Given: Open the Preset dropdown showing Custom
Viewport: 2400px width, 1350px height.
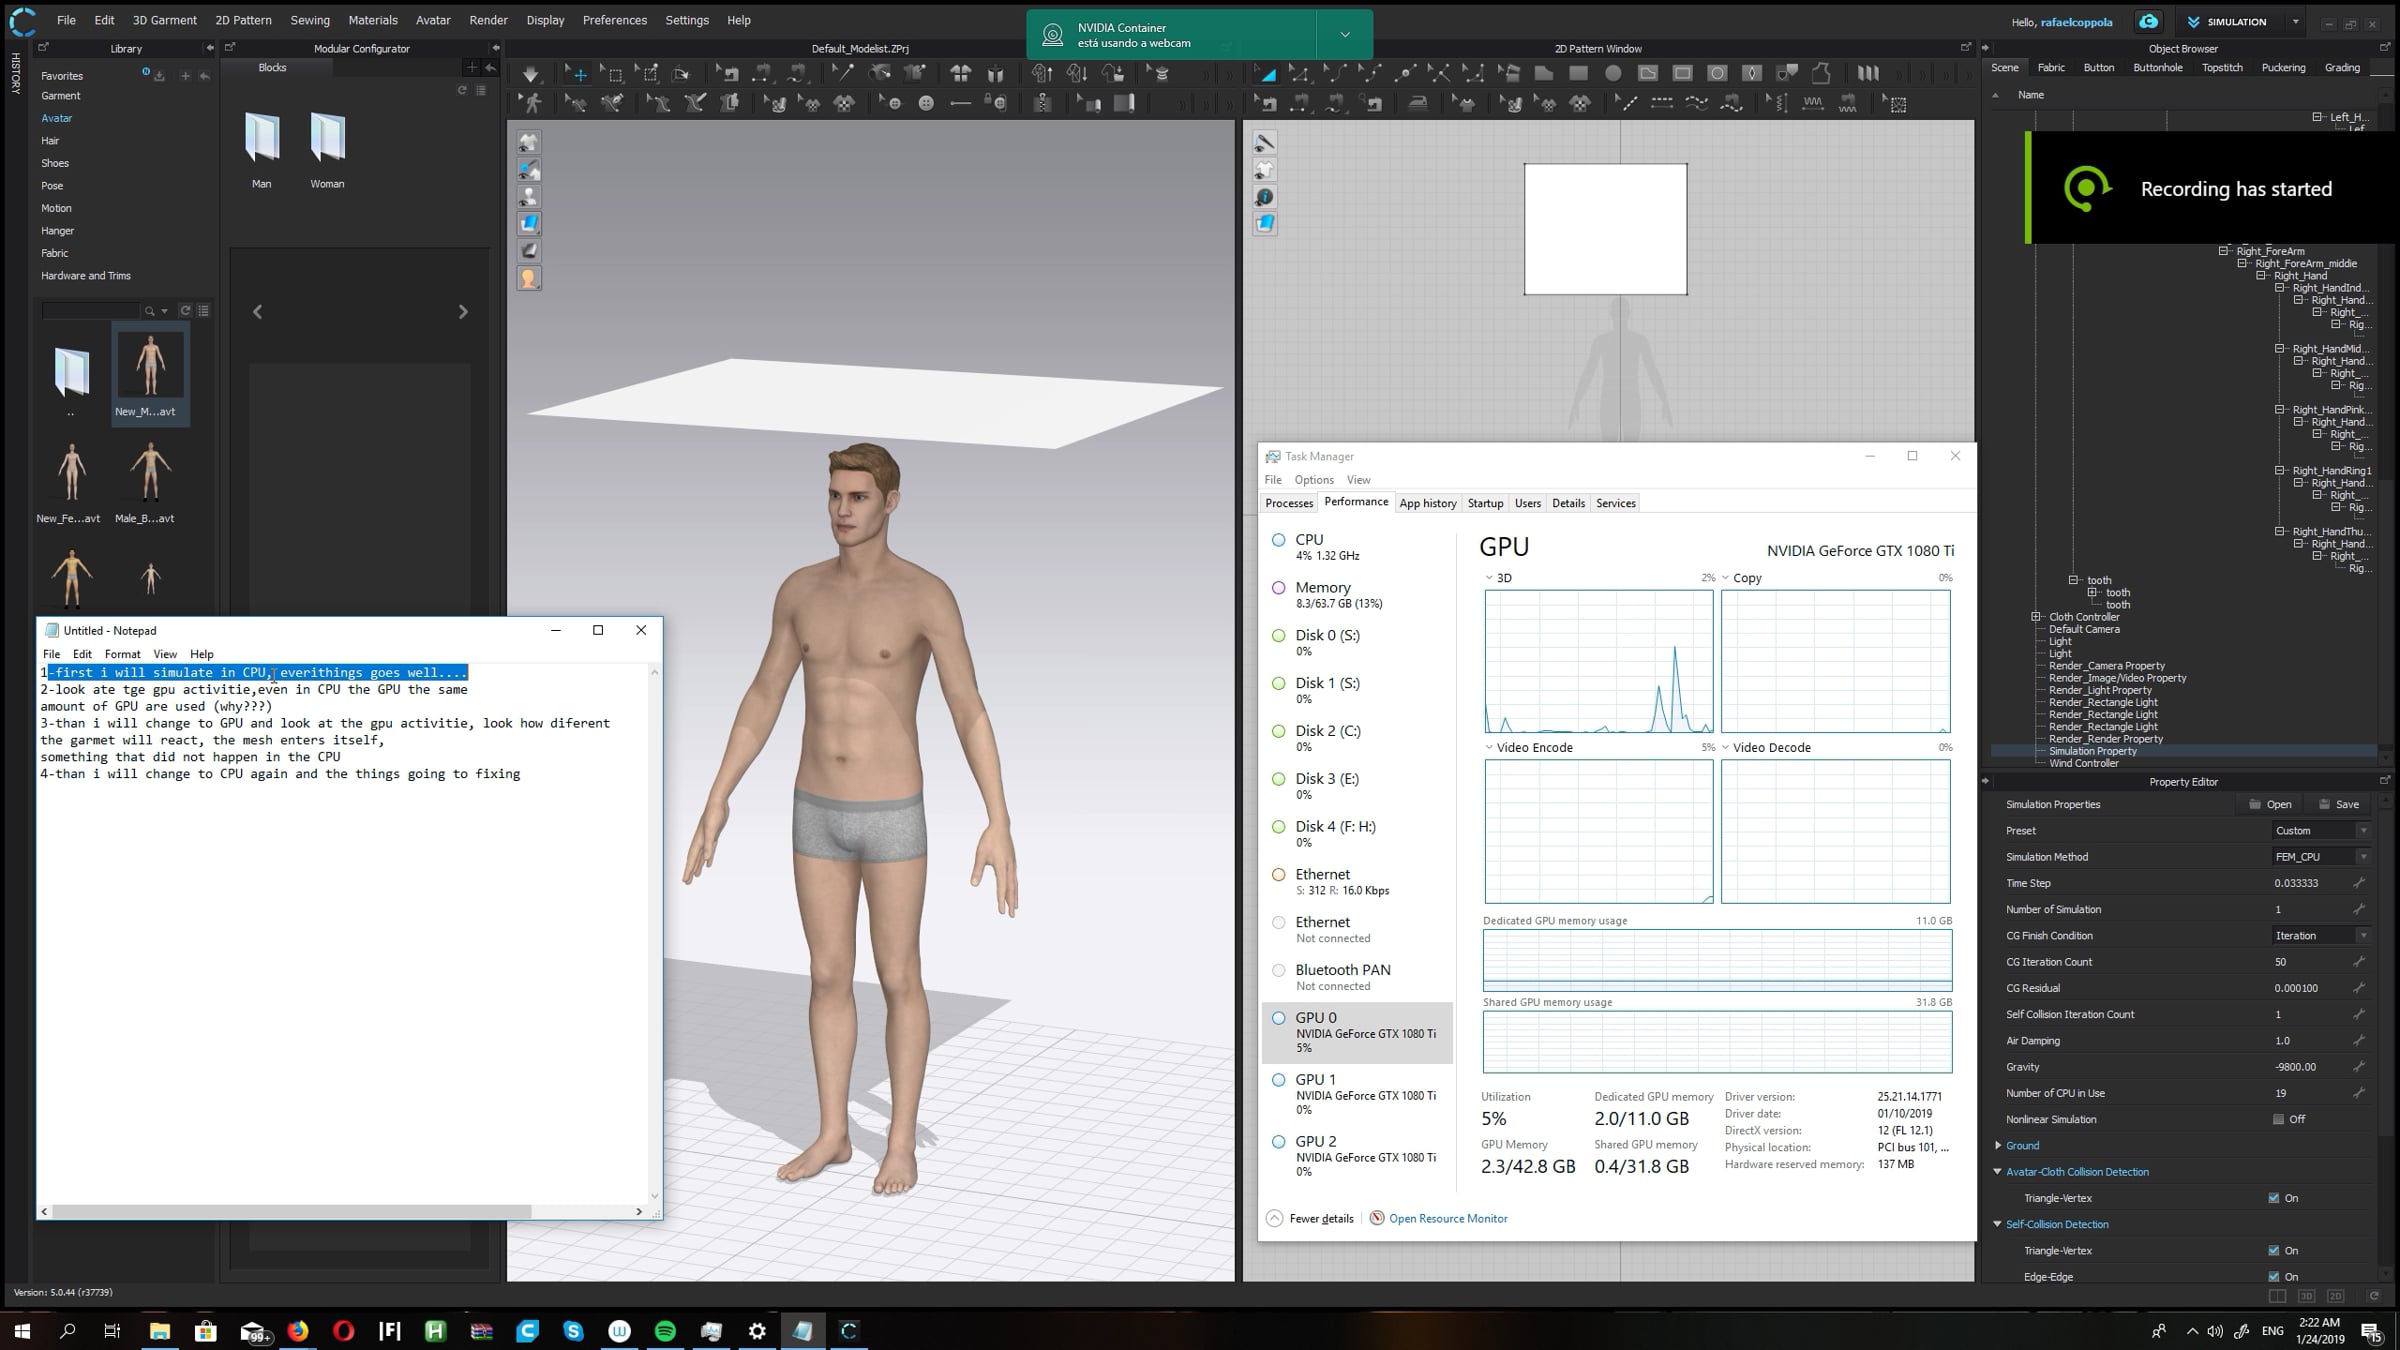Looking at the screenshot, I should (2321, 831).
